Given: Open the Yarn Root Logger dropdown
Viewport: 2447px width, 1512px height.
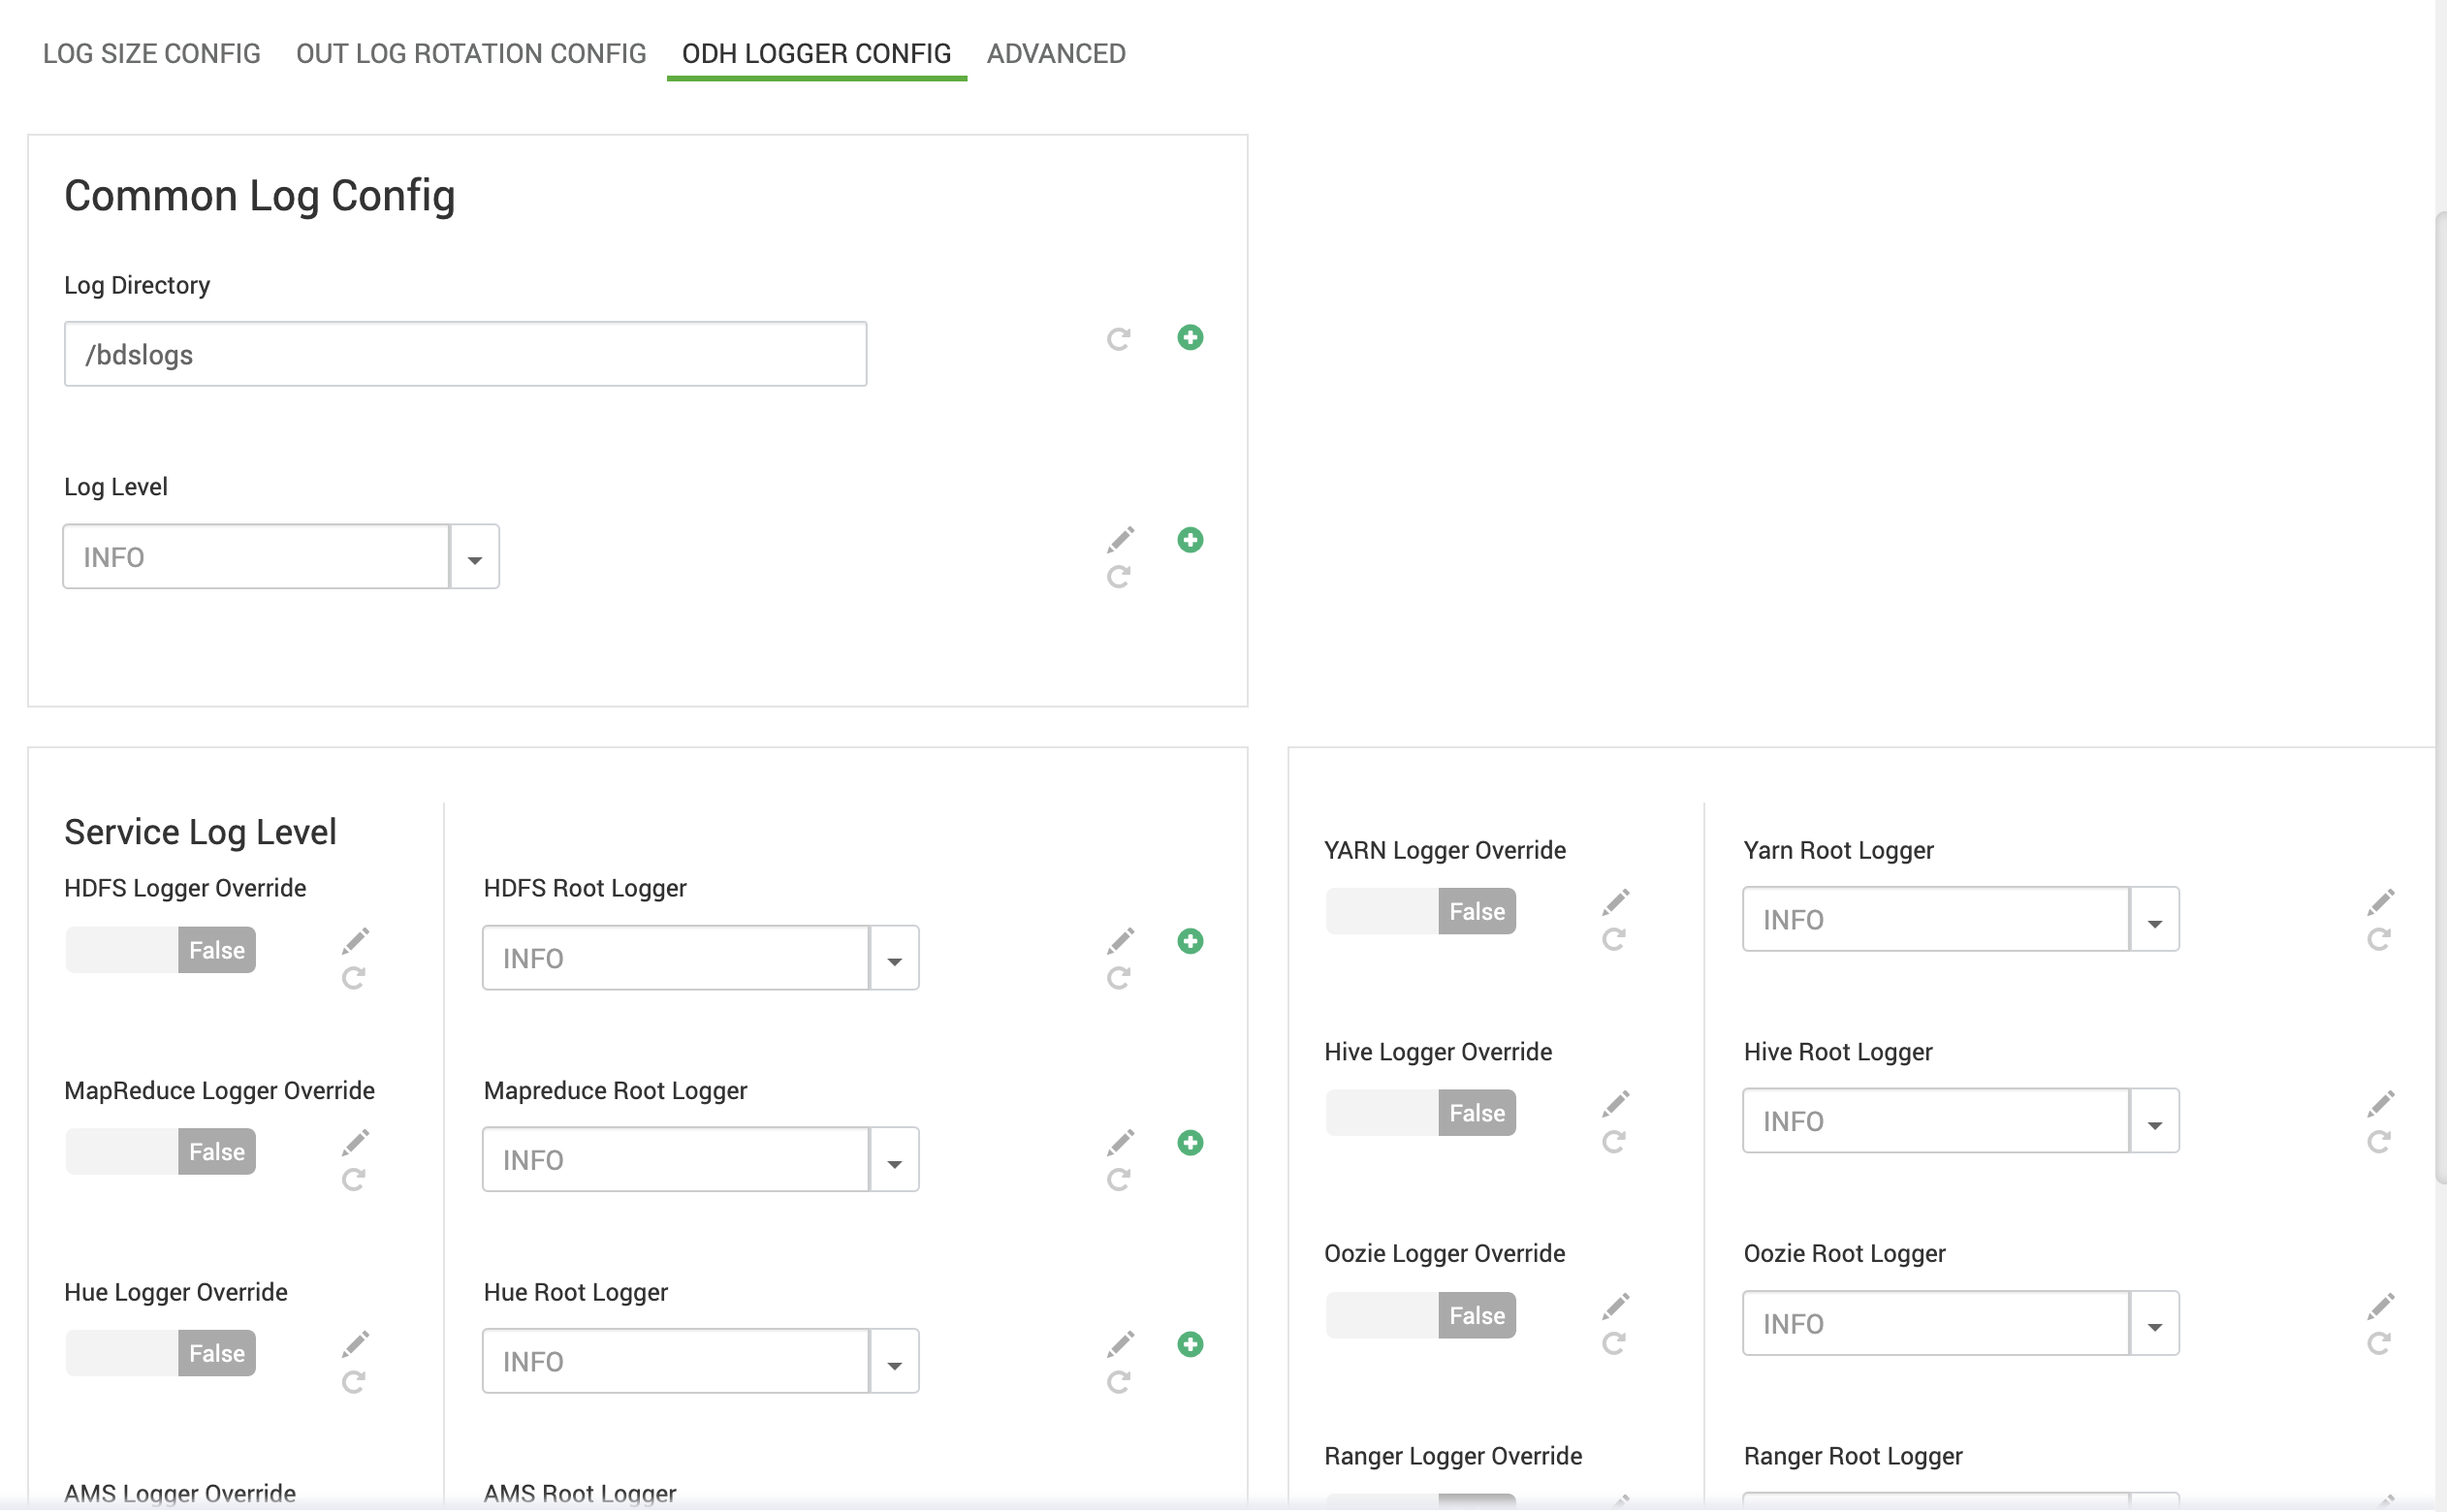Looking at the screenshot, I should click(2154, 919).
